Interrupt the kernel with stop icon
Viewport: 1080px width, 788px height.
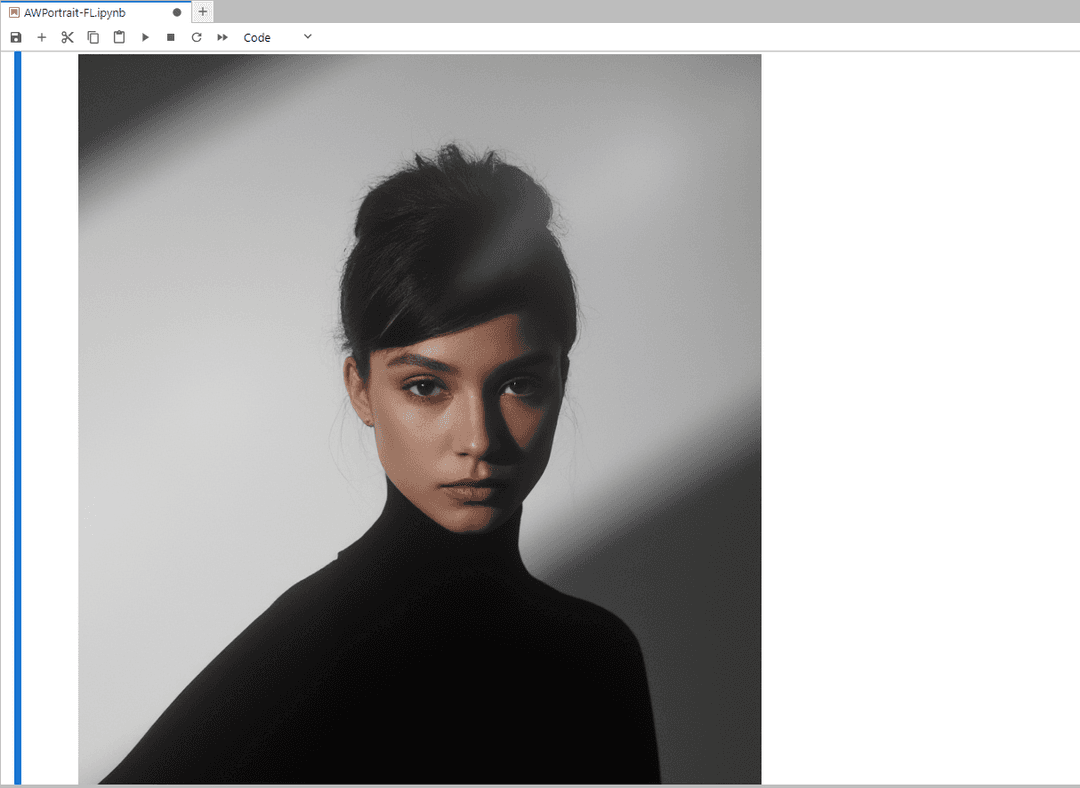(x=171, y=37)
